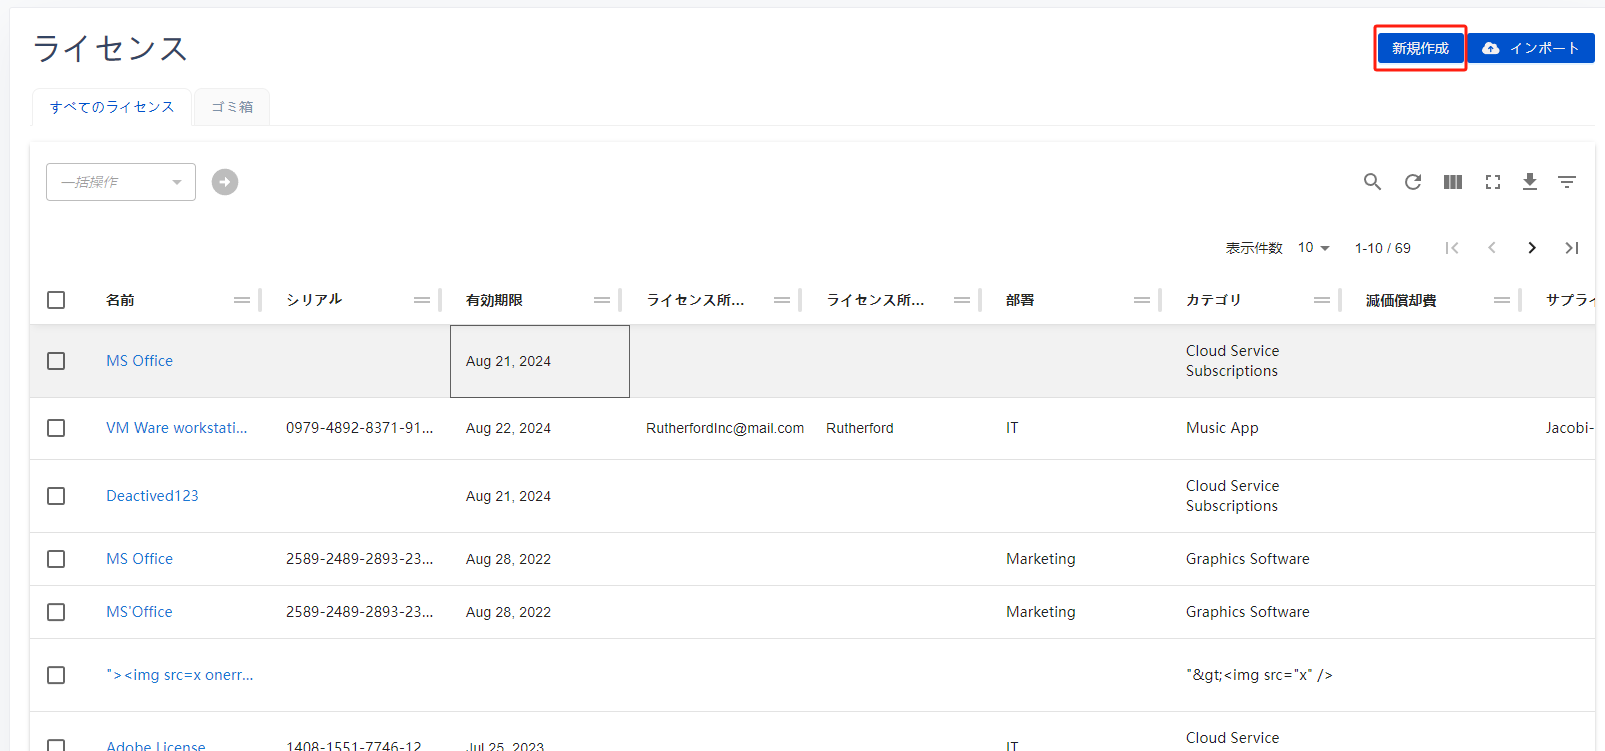Open advanced filter icon
Screen dimensions: 1605x751
[1566, 182]
